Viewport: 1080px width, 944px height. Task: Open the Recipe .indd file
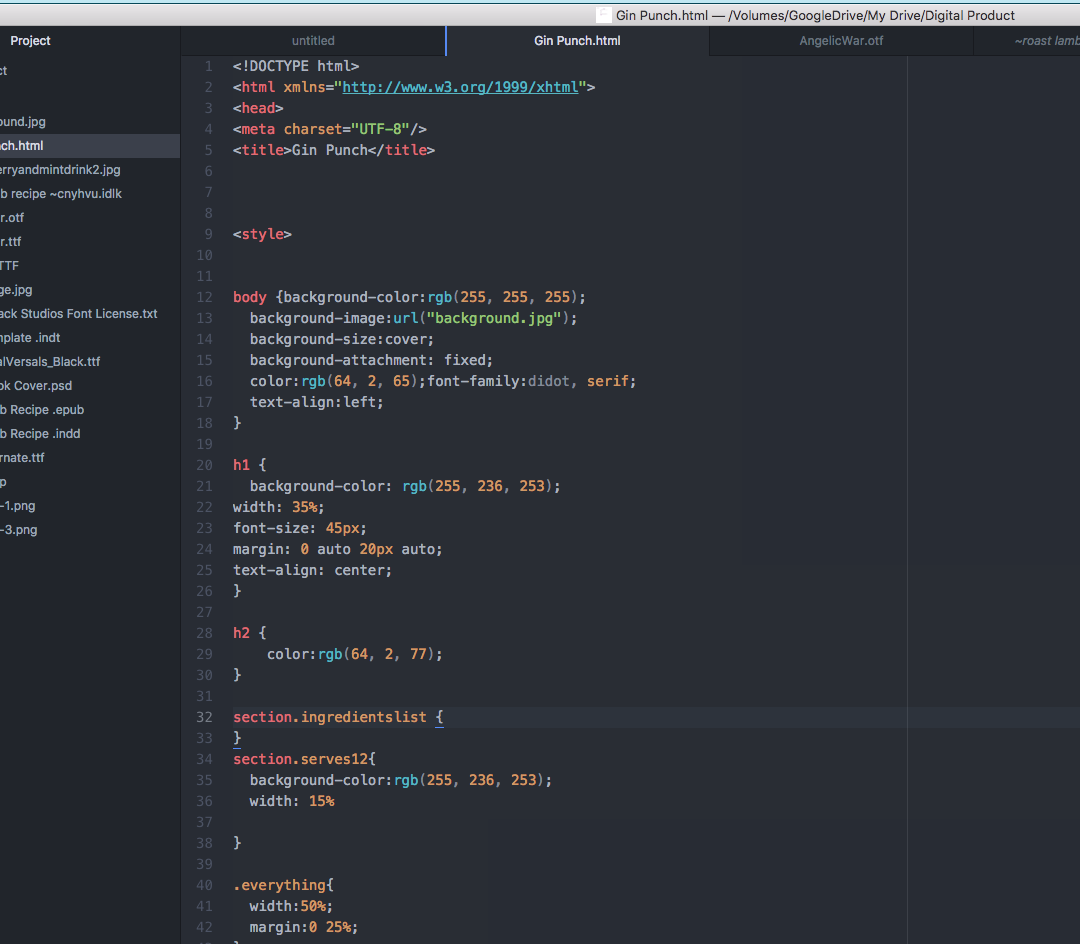click(x=41, y=433)
